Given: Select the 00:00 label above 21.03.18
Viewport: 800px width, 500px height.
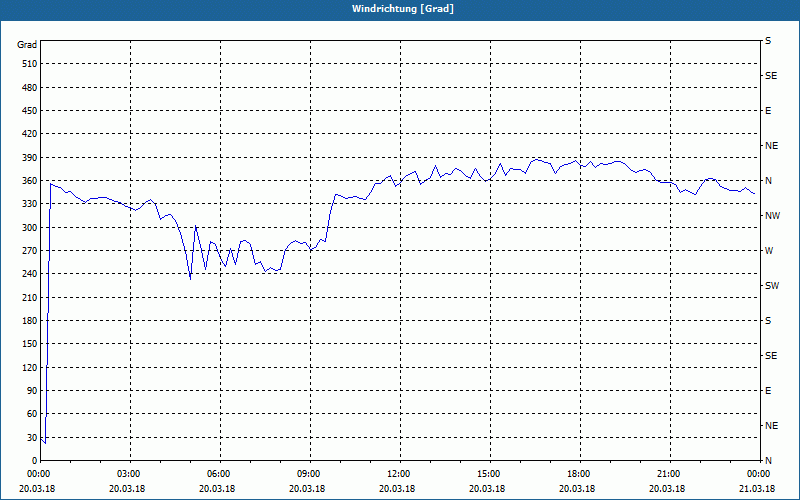Looking at the screenshot, I should [x=759, y=474].
